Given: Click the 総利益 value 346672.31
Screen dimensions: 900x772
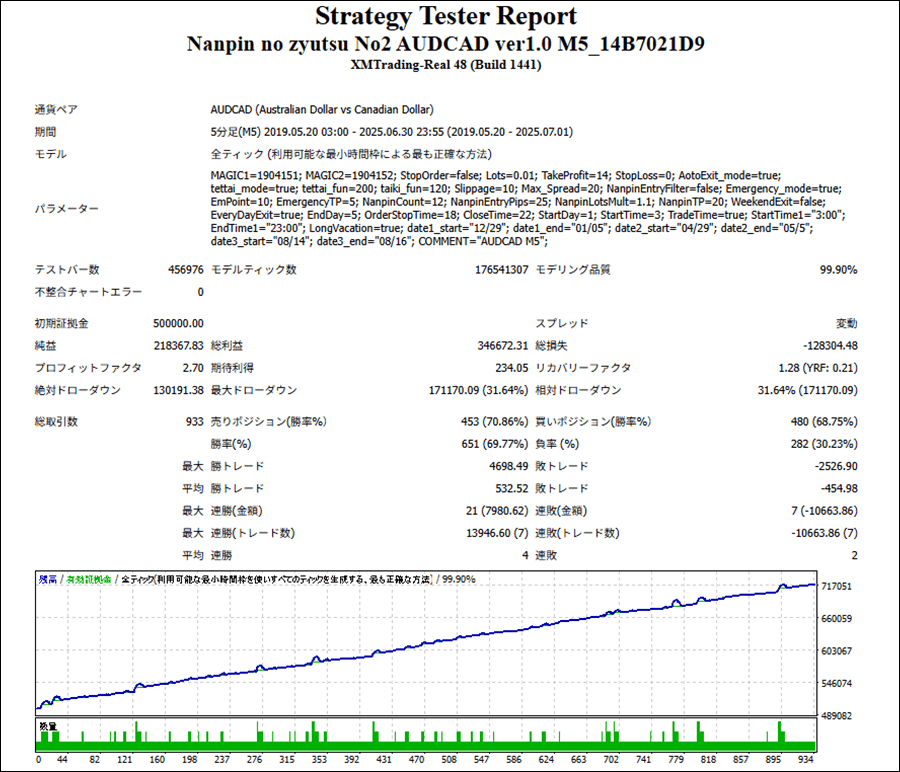Looking at the screenshot, I should pyautogui.click(x=502, y=346).
